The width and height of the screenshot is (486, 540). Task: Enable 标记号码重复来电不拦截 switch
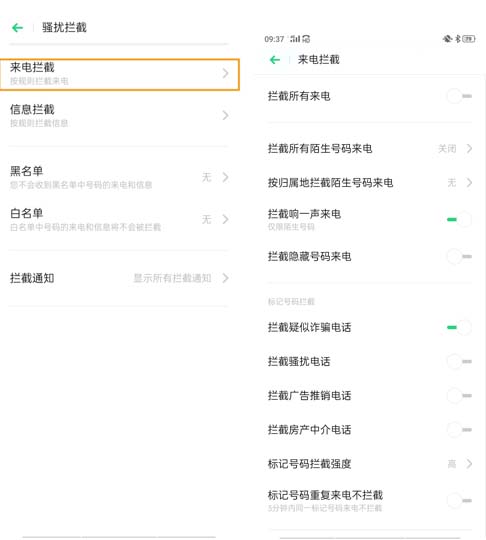[459, 500]
